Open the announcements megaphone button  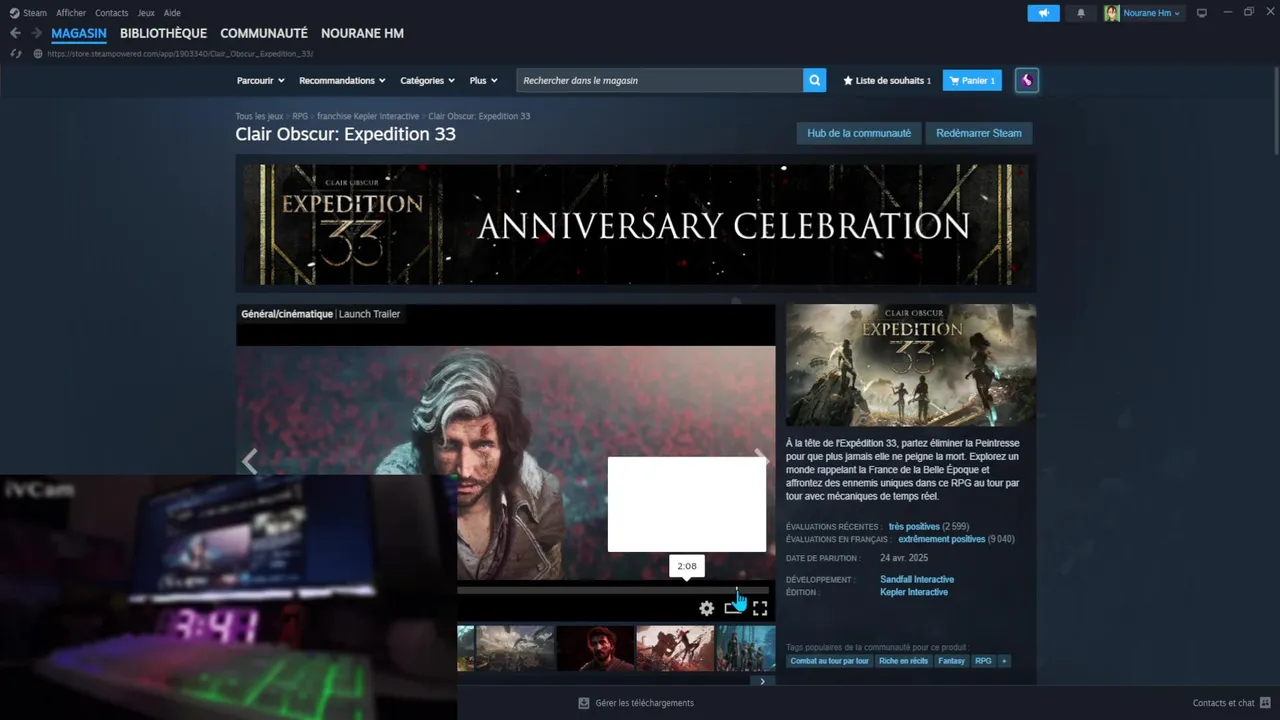(1043, 13)
